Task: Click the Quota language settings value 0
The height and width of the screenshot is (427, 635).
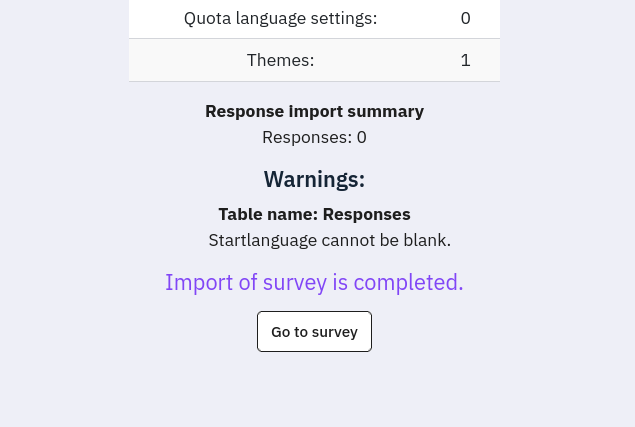Action: pos(465,18)
